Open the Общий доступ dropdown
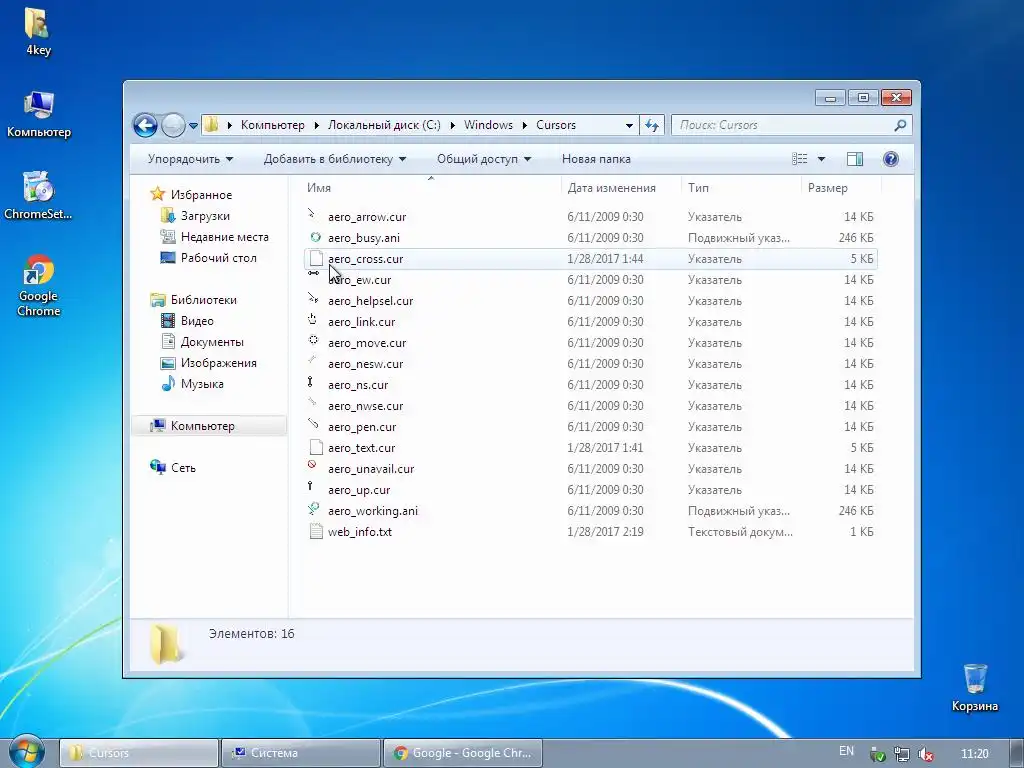Viewport: 1024px width, 768px height. point(484,159)
